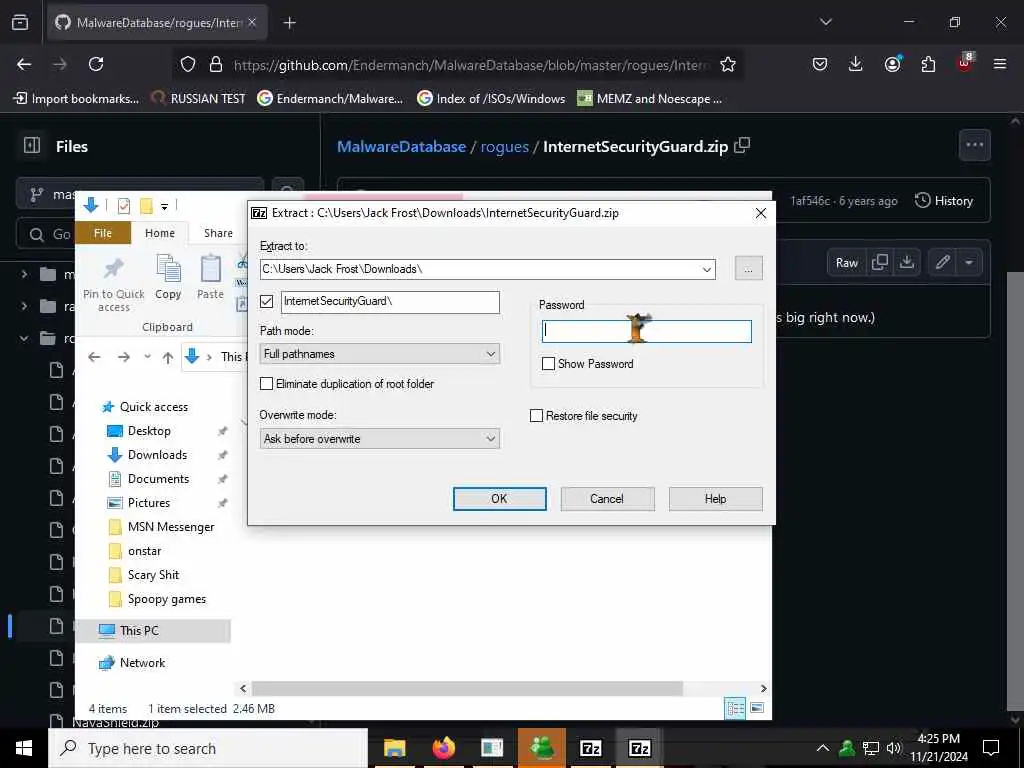The image size is (1024, 768).
Task: Open the Firefox account icon
Action: click(x=892, y=64)
